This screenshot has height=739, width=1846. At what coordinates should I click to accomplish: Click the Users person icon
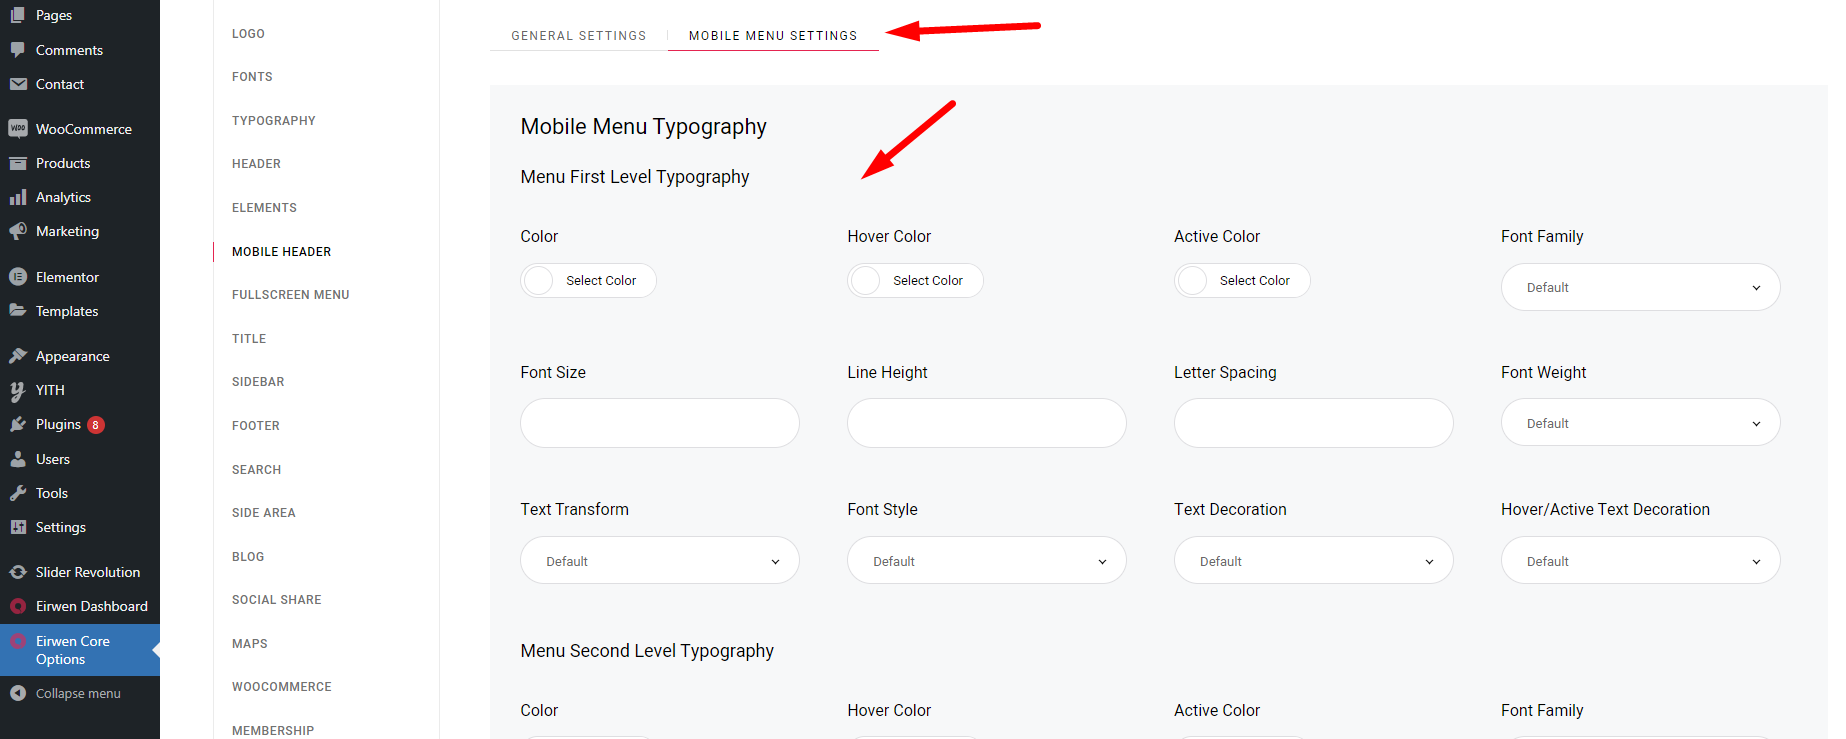tap(18, 459)
